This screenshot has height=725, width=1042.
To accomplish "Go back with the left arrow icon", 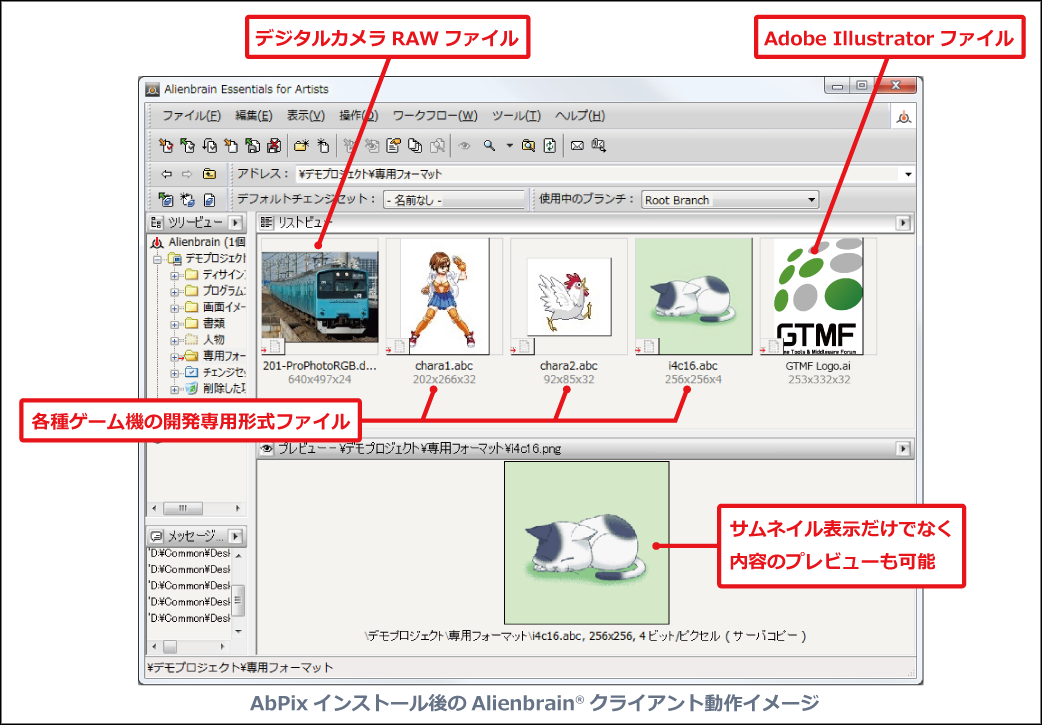I will (x=166, y=174).
